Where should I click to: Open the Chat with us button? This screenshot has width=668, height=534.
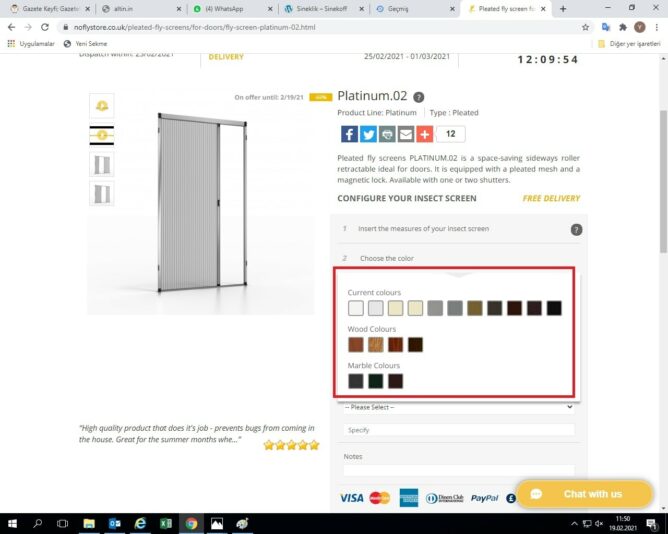584,494
